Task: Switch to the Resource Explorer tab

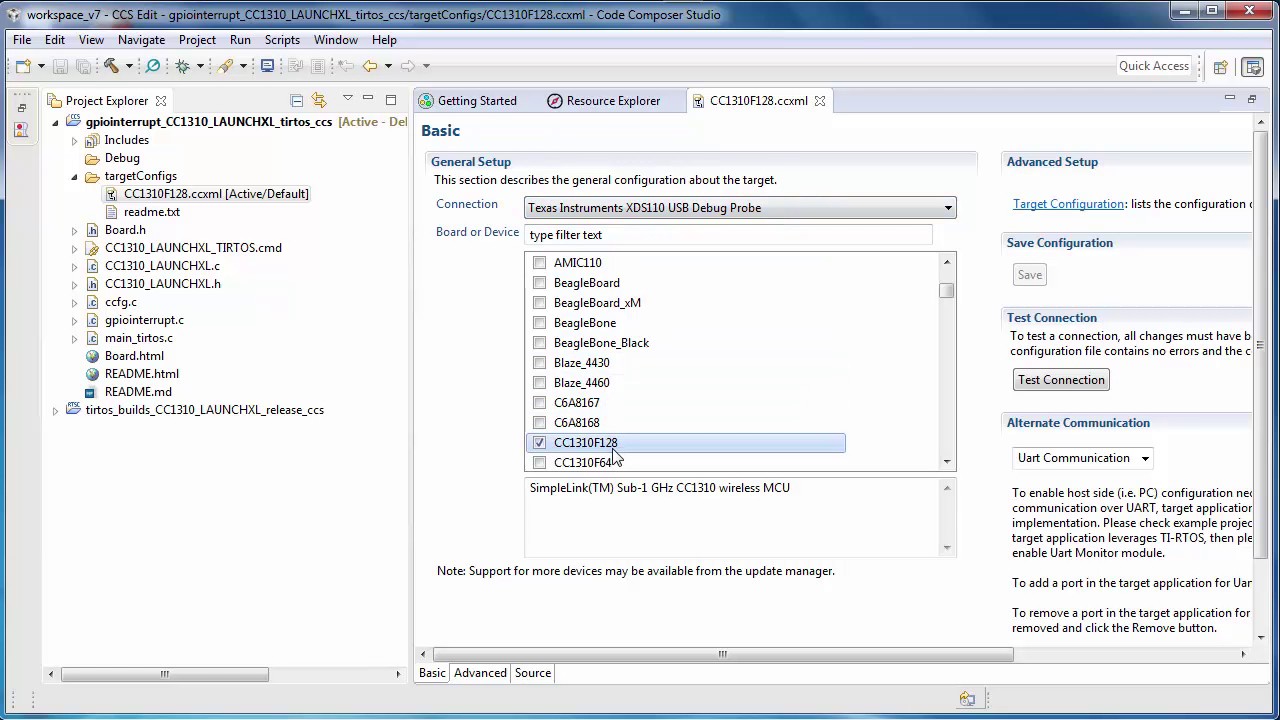Action: pyautogui.click(x=604, y=101)
